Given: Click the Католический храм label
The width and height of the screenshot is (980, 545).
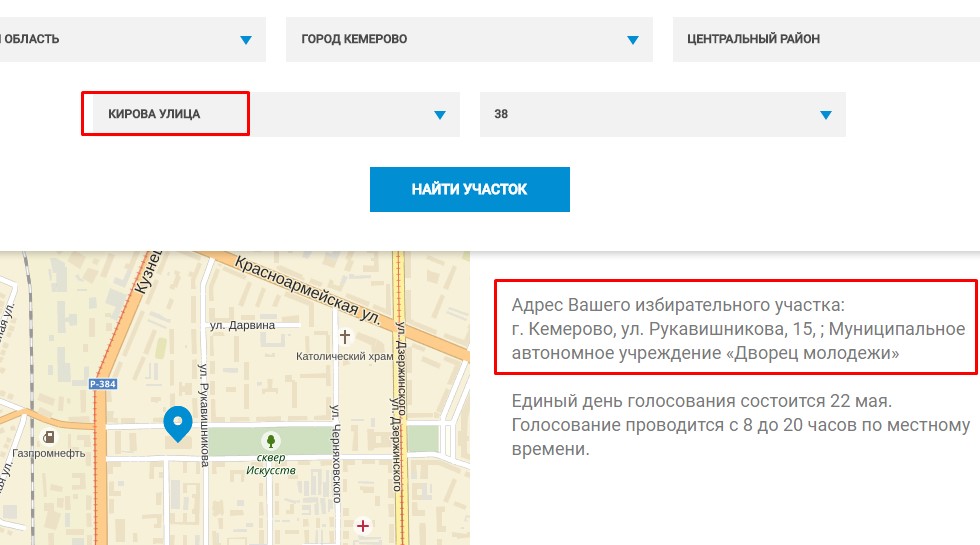Looking at the screenshot, I should coord(344,356).
